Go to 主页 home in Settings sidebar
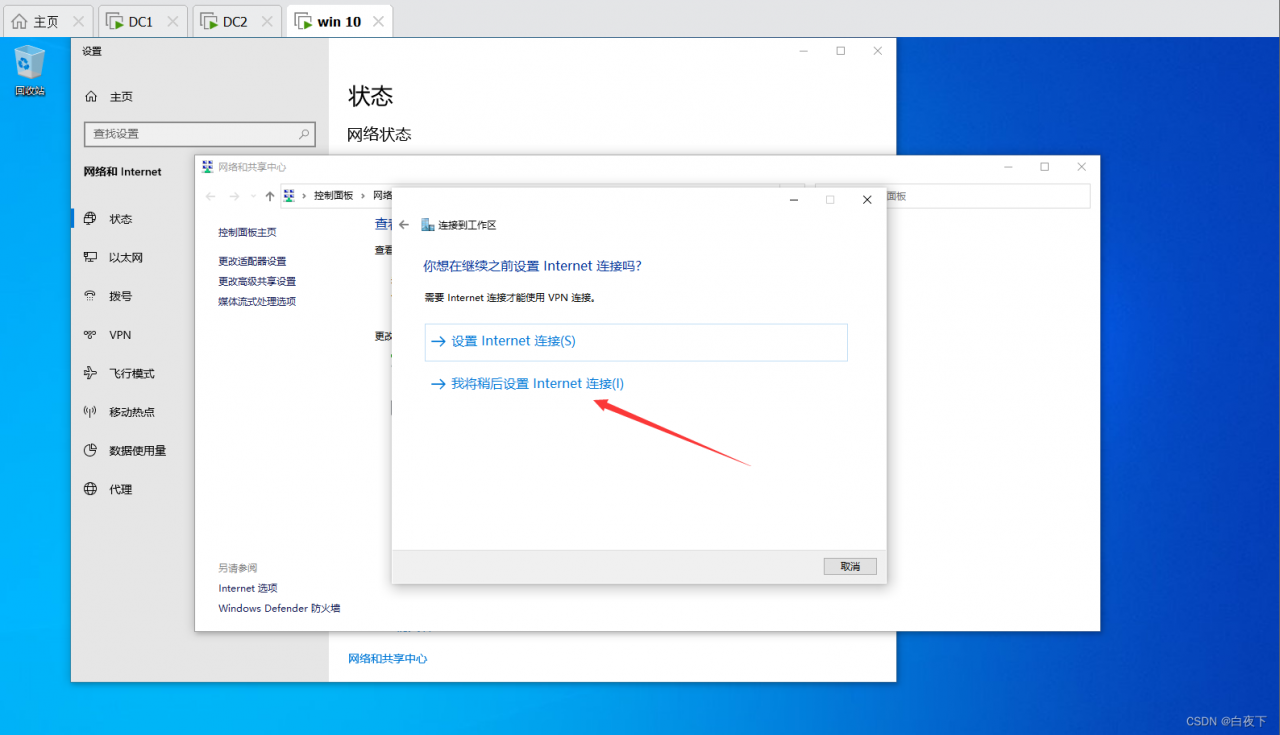The height and width of the screenshot is (735, 1280). [x=109, y=97]
